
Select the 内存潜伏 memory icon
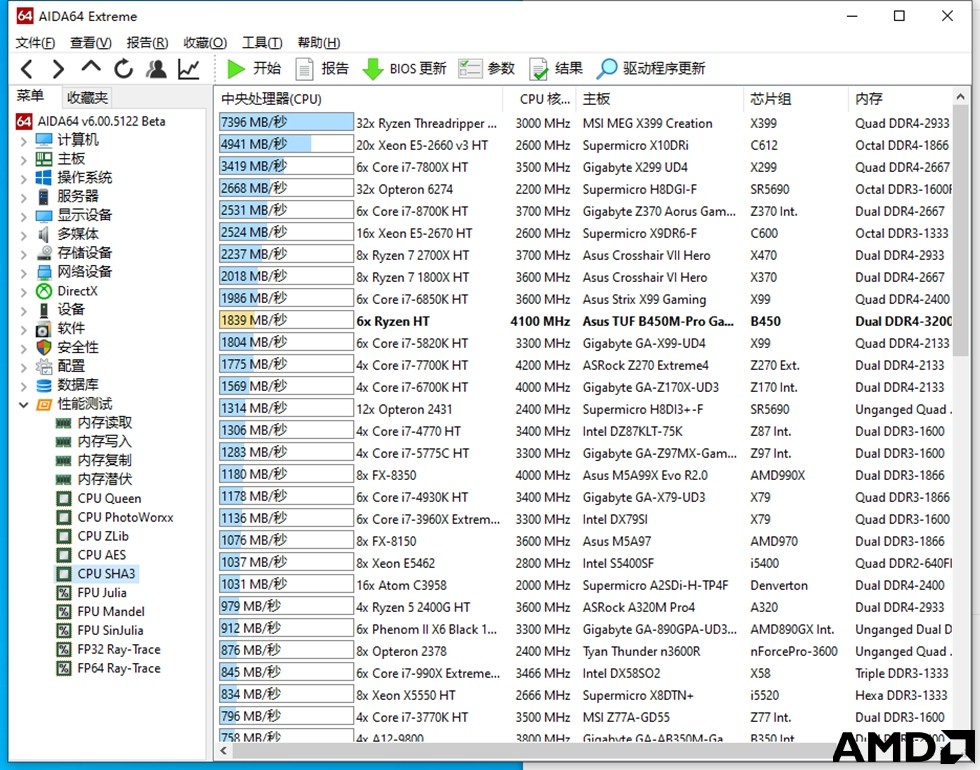tap(63, 479)
